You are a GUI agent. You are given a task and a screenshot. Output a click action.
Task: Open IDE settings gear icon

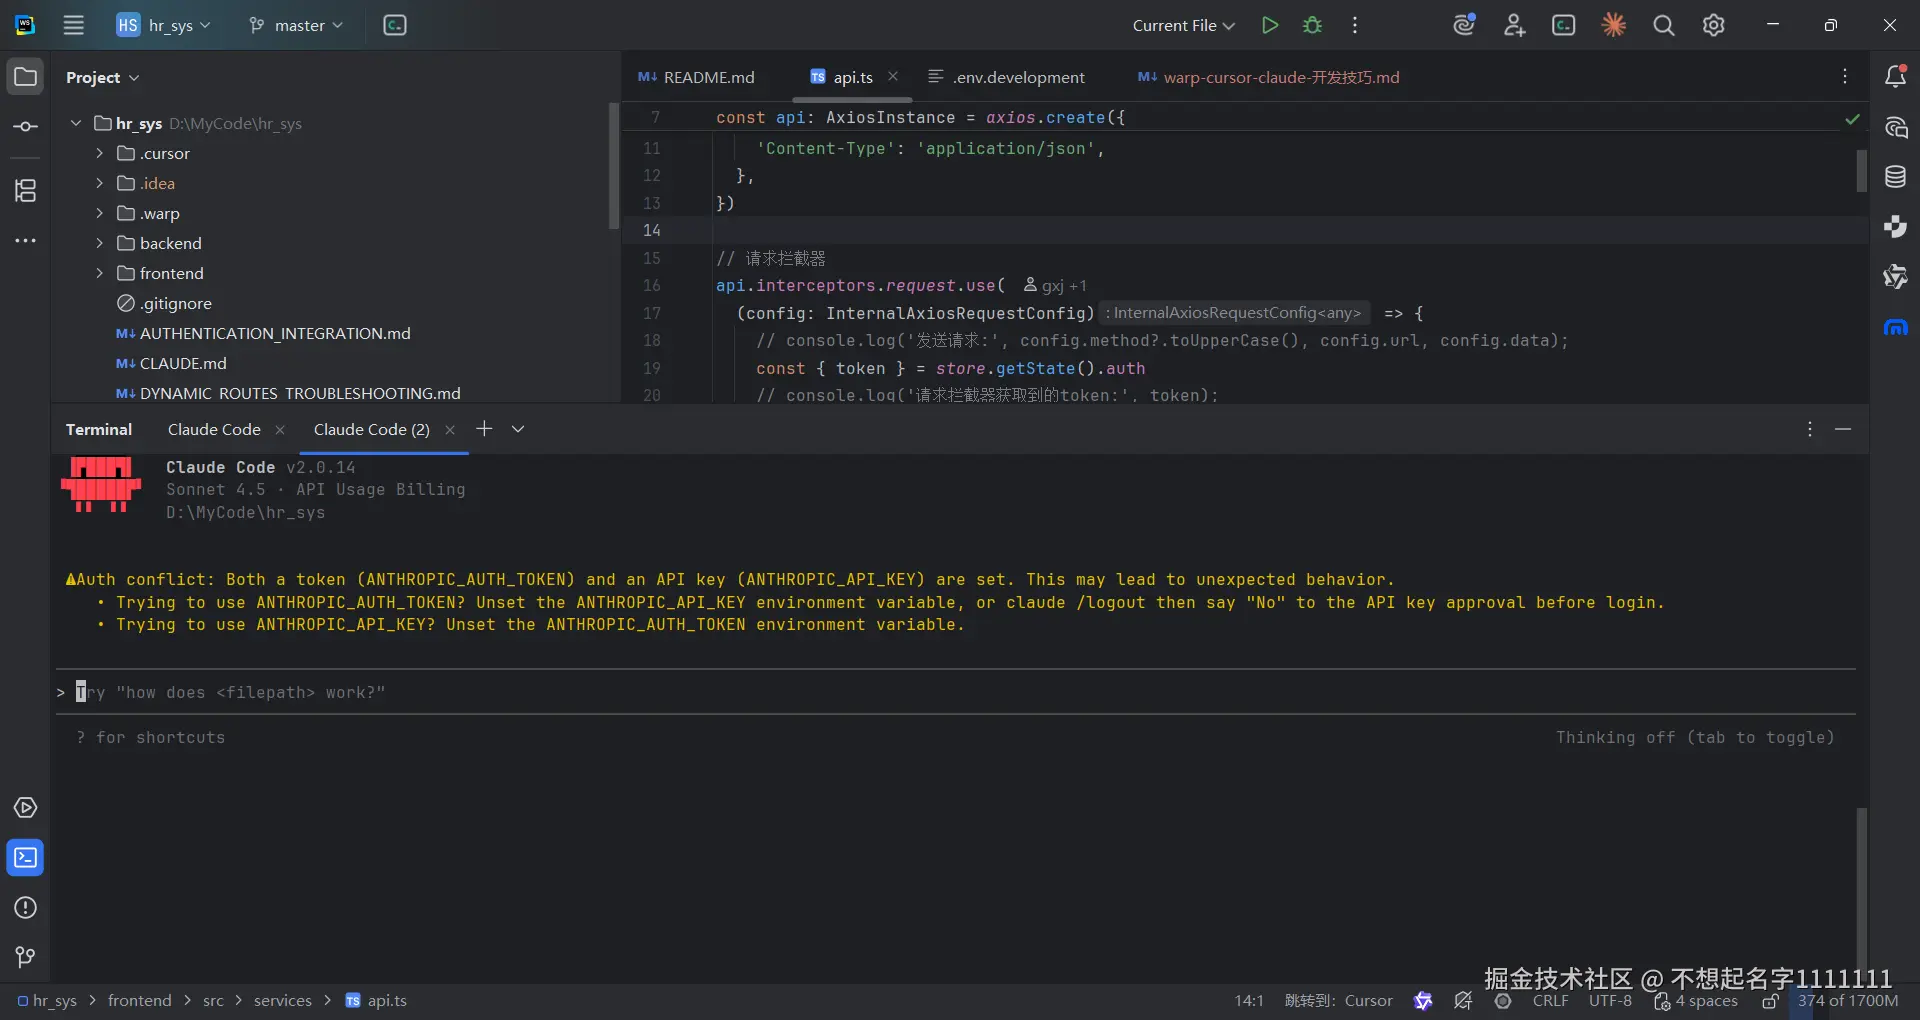(x=1713, y=26)
